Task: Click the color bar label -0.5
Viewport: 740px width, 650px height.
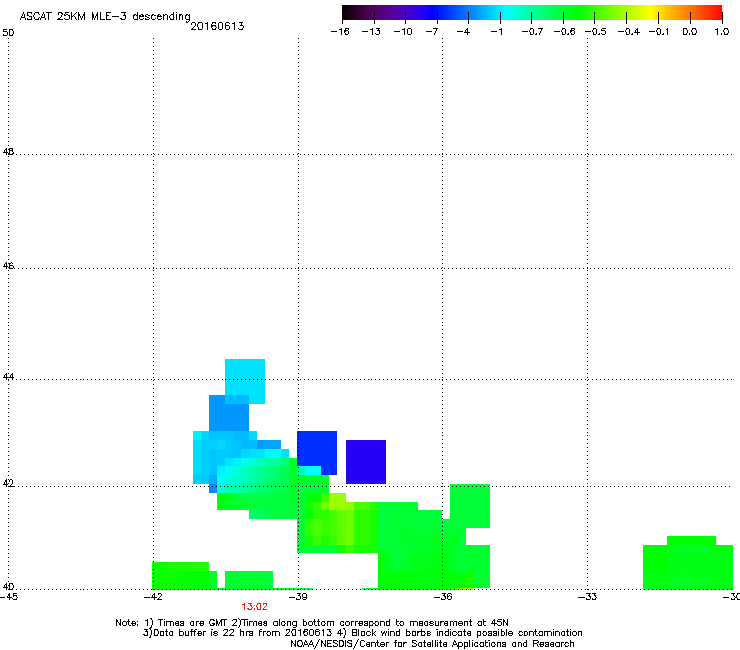Action: 595,32
